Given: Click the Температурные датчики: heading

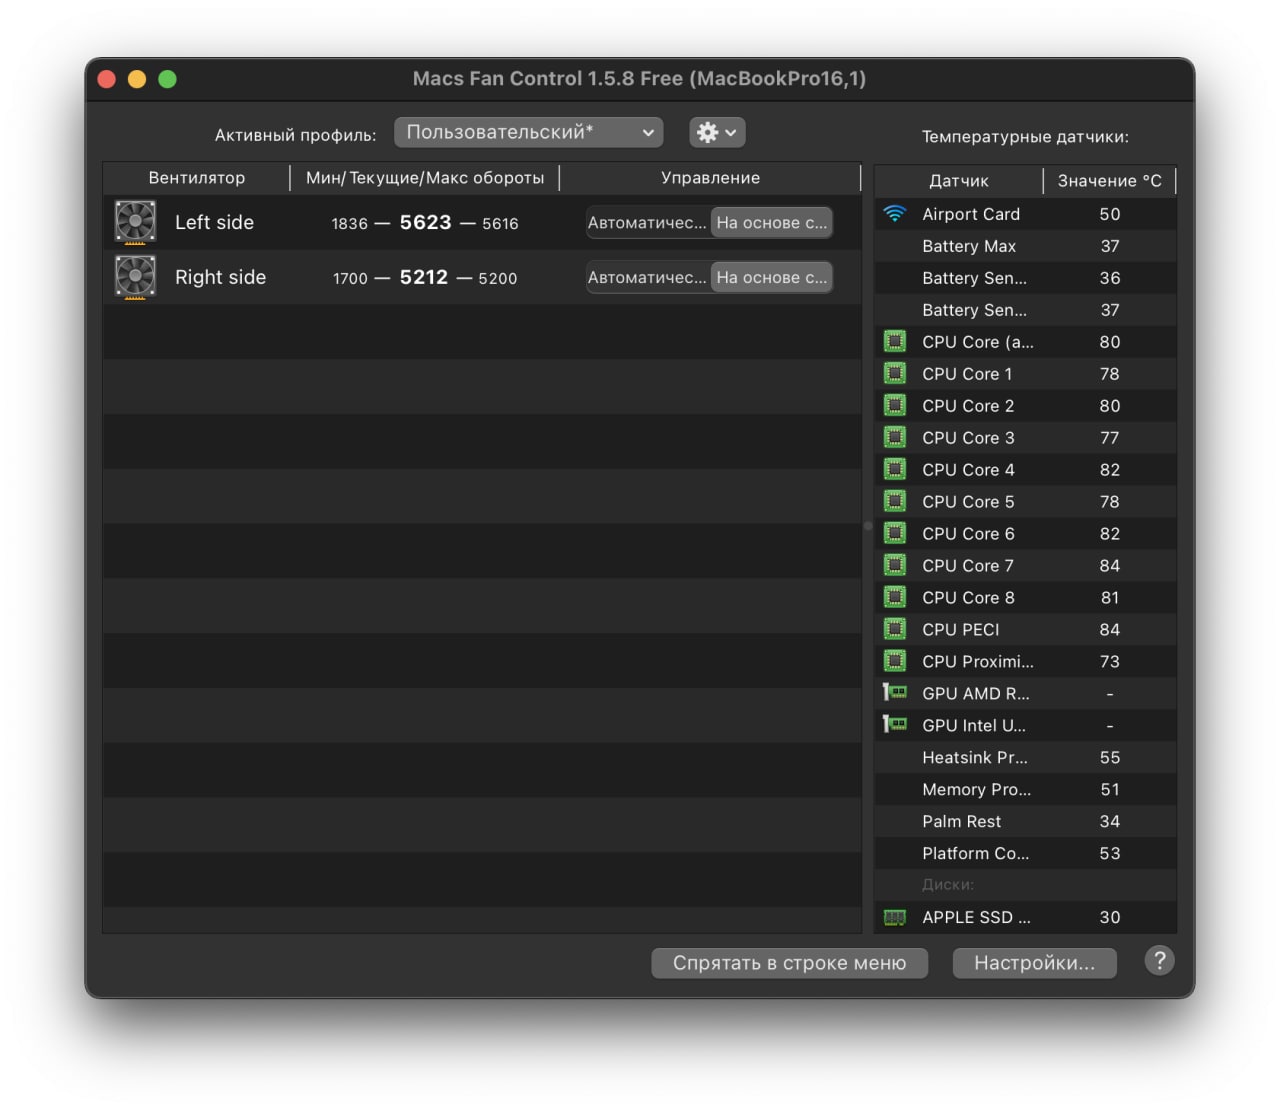Looking at the screenshot, I should pos(1025,137).
